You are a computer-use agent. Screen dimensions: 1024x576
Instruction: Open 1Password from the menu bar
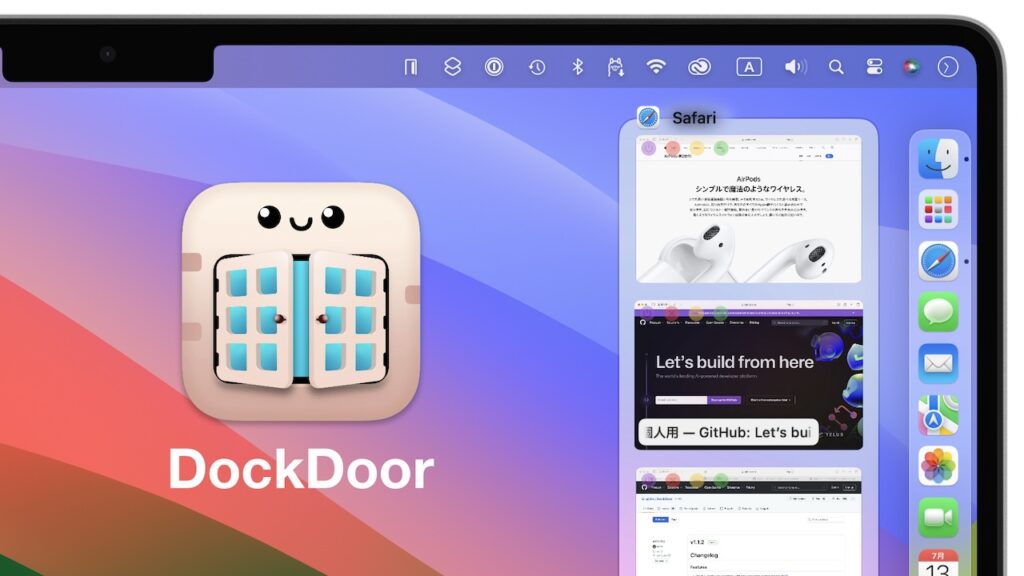[x=492, y=67]
